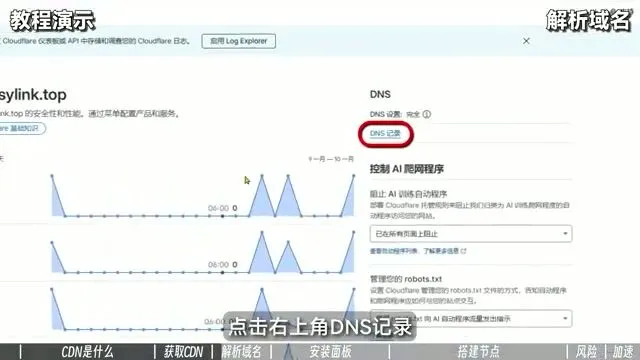Open the DNS 记录 link
Screen dimensions: 640x360
point(385,133)
